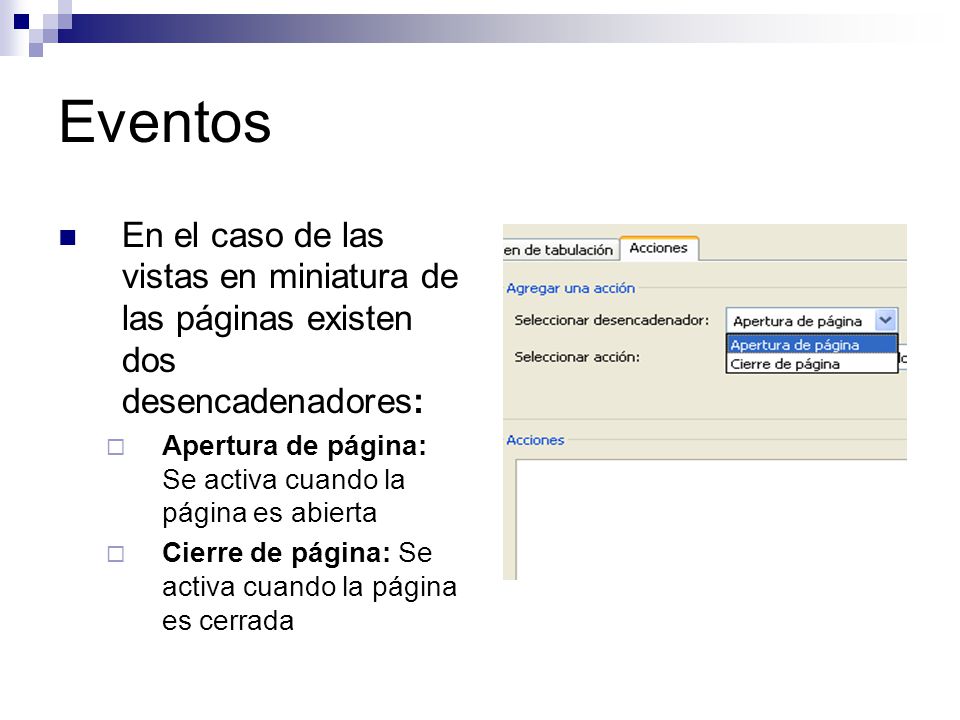Click inside the empty Acciones list box
The width and height of the screenshot is (960, 720).
coord(710,519)
